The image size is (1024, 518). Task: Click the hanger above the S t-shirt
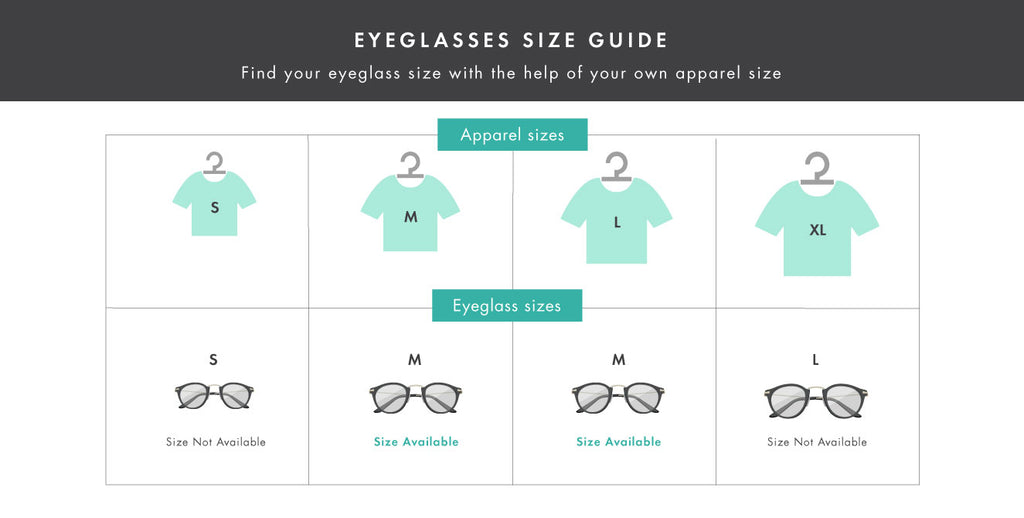pyautogui.click(x=214, y=162)
